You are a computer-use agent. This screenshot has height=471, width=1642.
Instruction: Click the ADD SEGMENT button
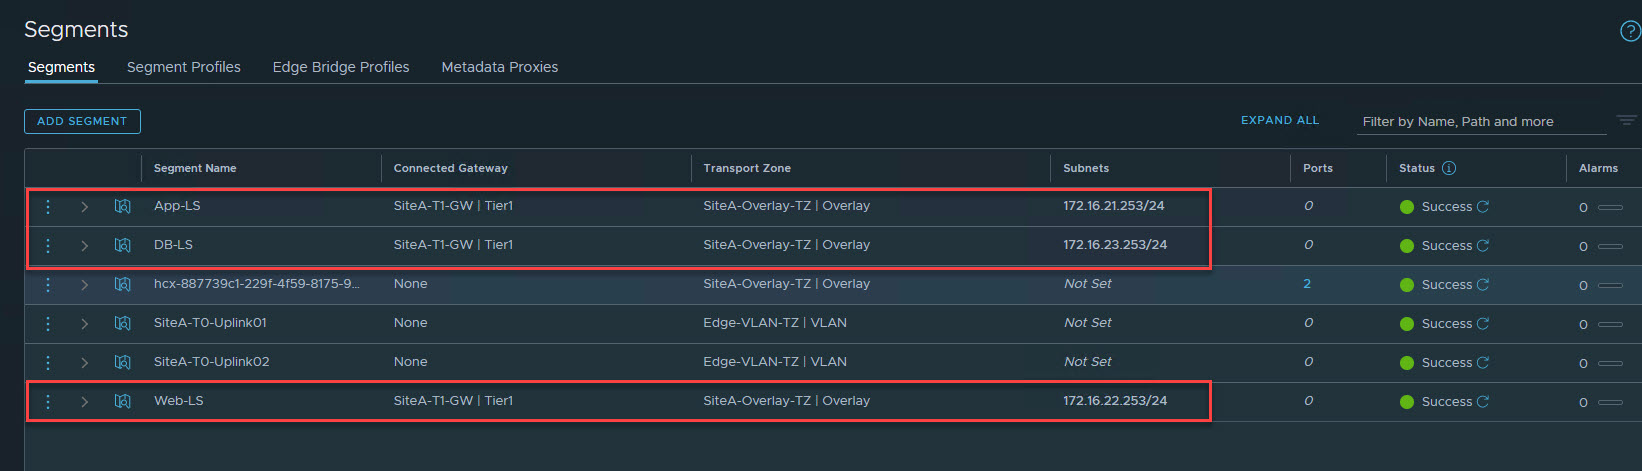(82, 121)
